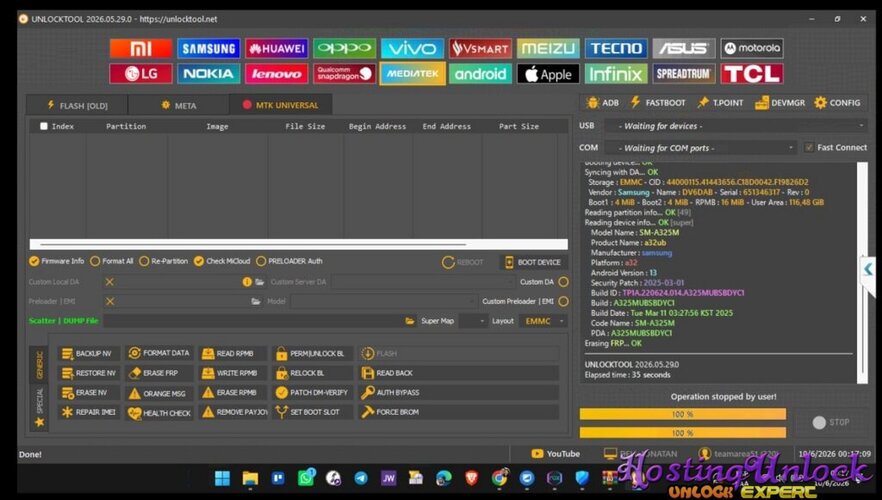Click the AUTH BYPASS button
The image size is (882, 500).
point(459,393)
